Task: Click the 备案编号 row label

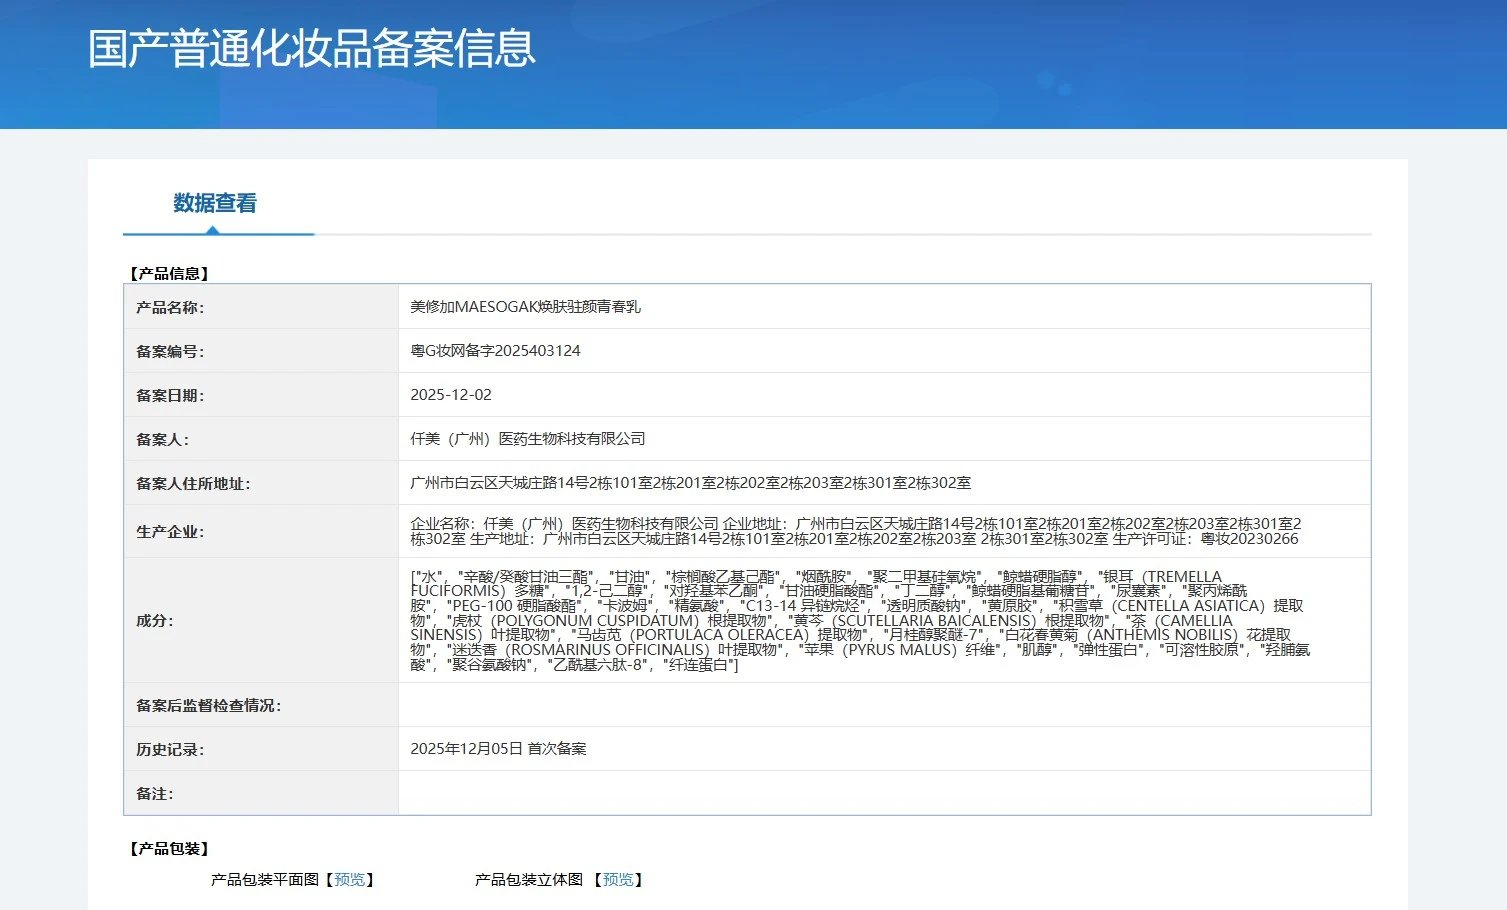Action: (170, 351)
